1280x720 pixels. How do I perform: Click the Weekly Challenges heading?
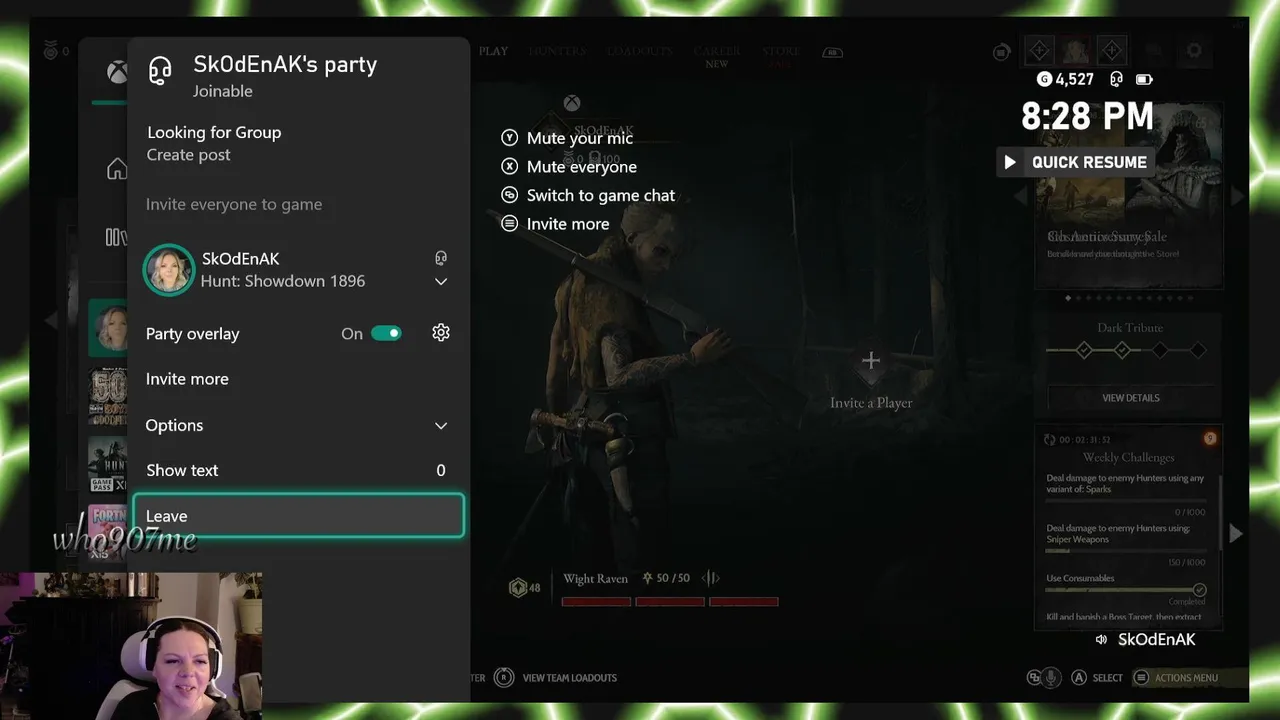tap(1128, 458)
